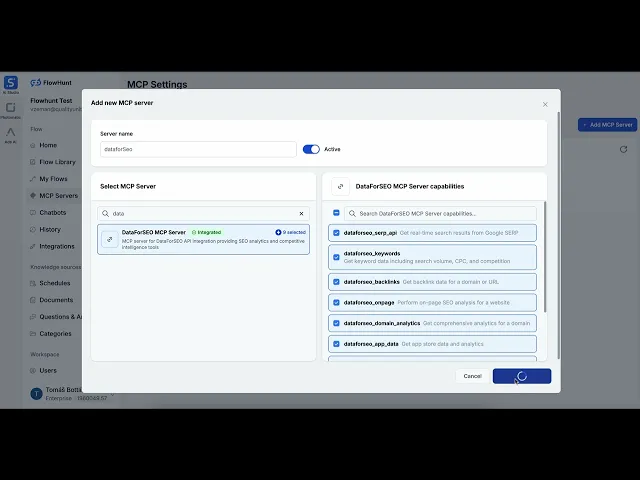Open Flow Library in sidebar

tap(58, 162)
